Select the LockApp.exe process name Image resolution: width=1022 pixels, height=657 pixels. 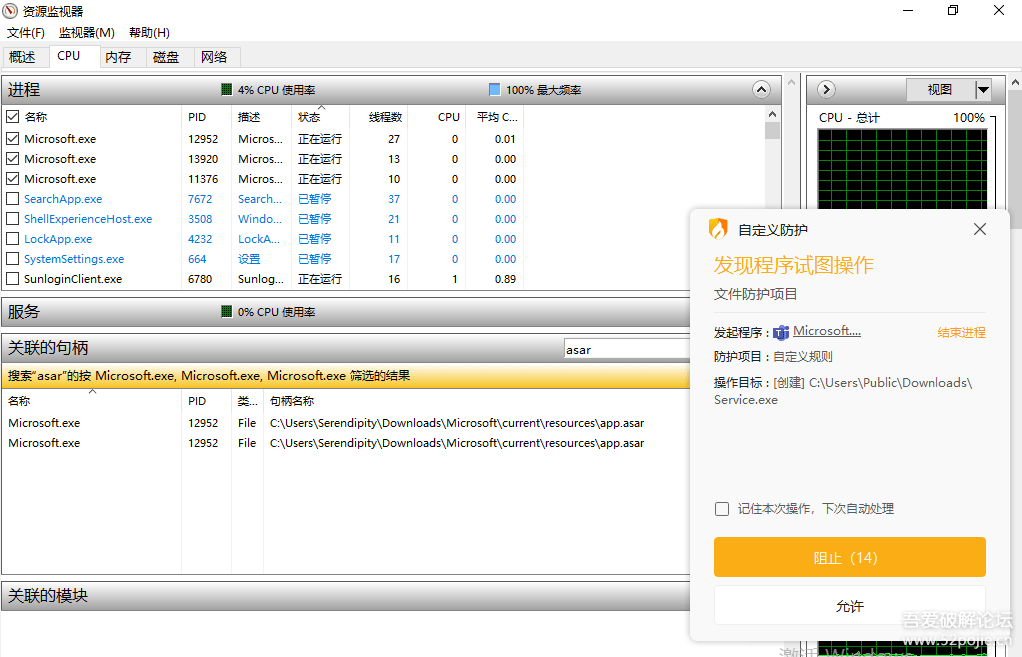coord(58,239)
